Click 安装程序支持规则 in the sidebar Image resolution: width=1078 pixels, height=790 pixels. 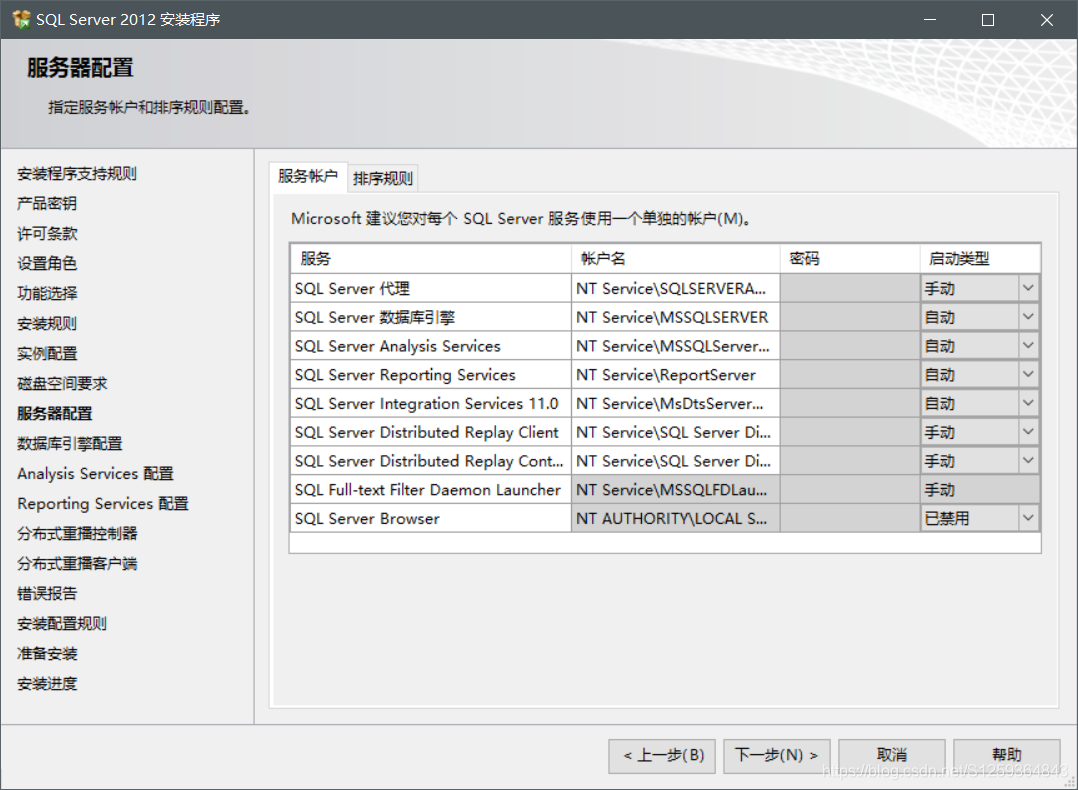(77, 173)
